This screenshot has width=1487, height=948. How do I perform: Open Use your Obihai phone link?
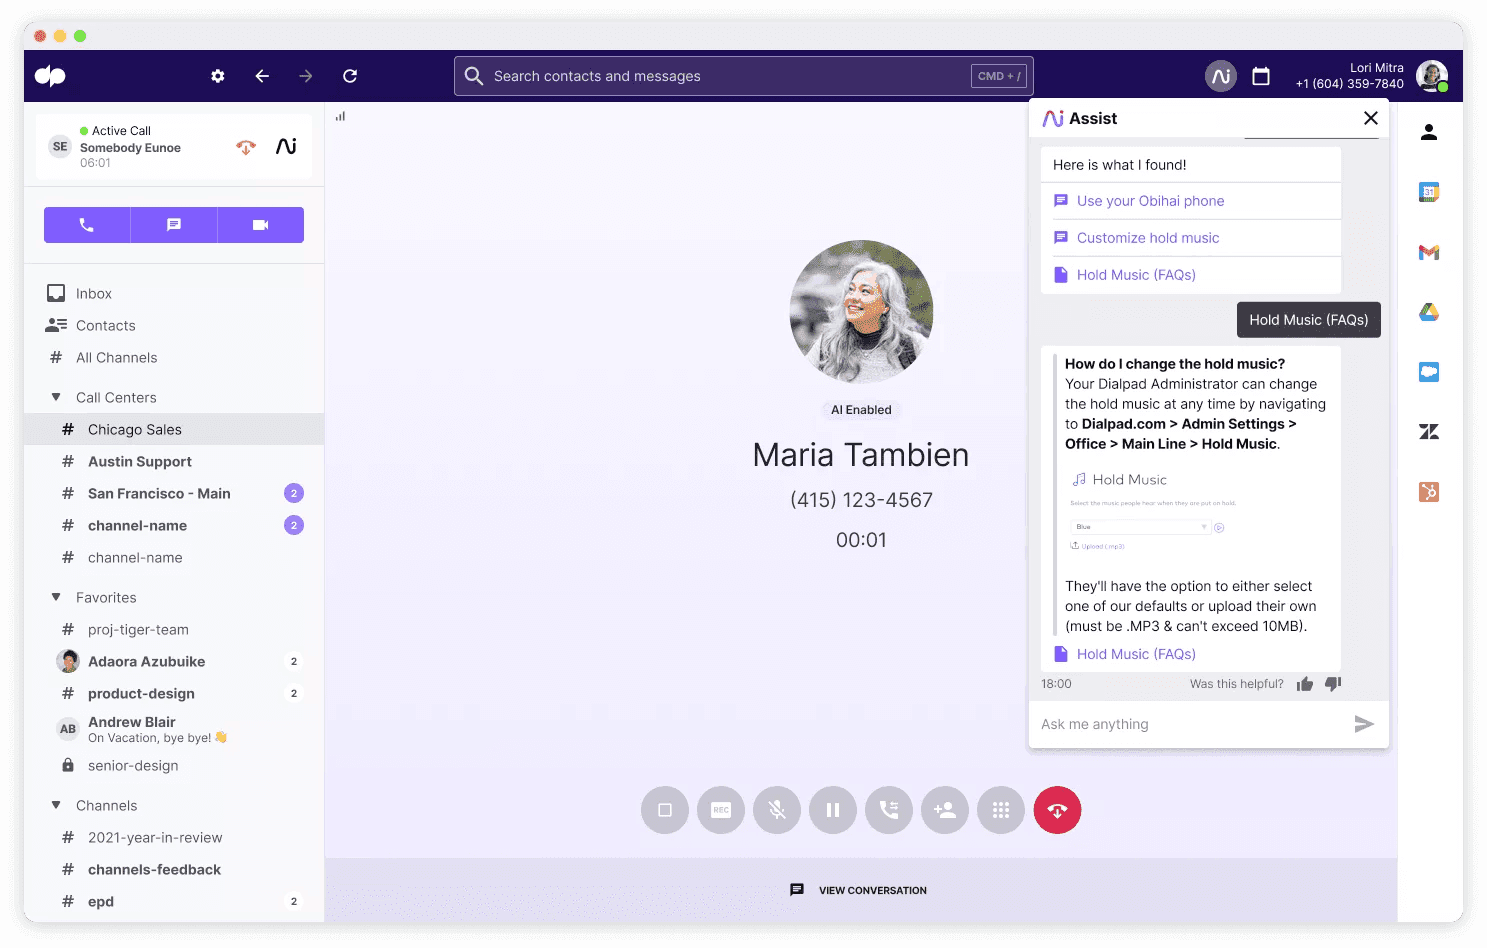pyautogui.click(x=1150, y=201)
